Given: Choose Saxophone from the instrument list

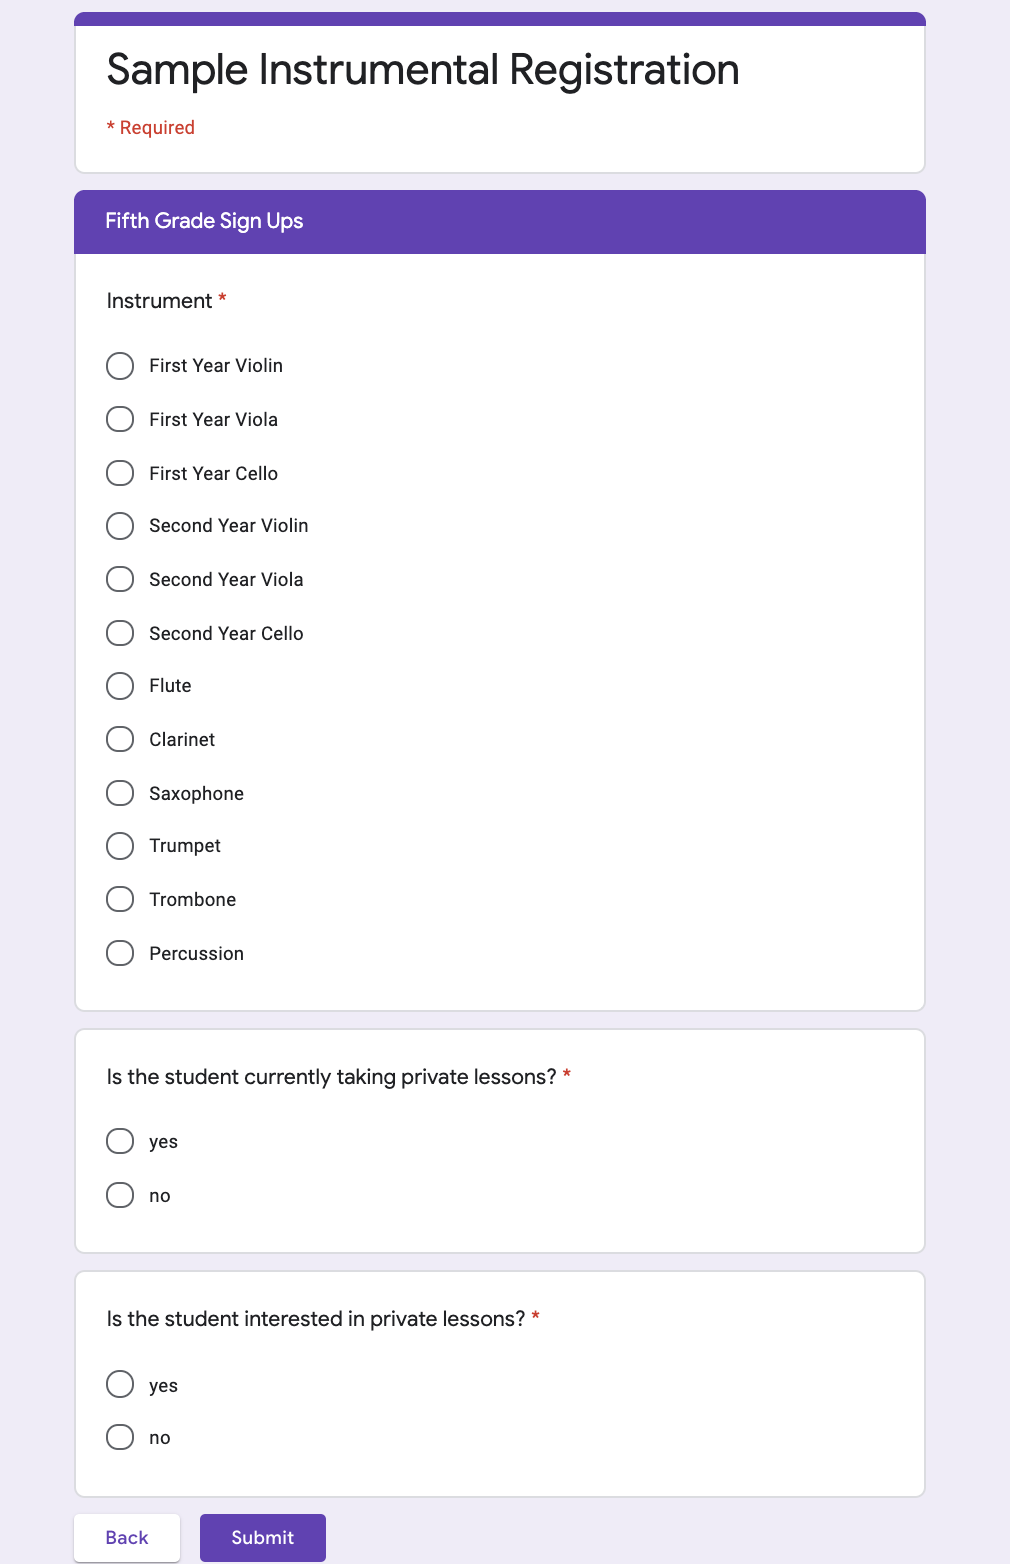Looking at the screenshot, I should click(x=120, y=793).
